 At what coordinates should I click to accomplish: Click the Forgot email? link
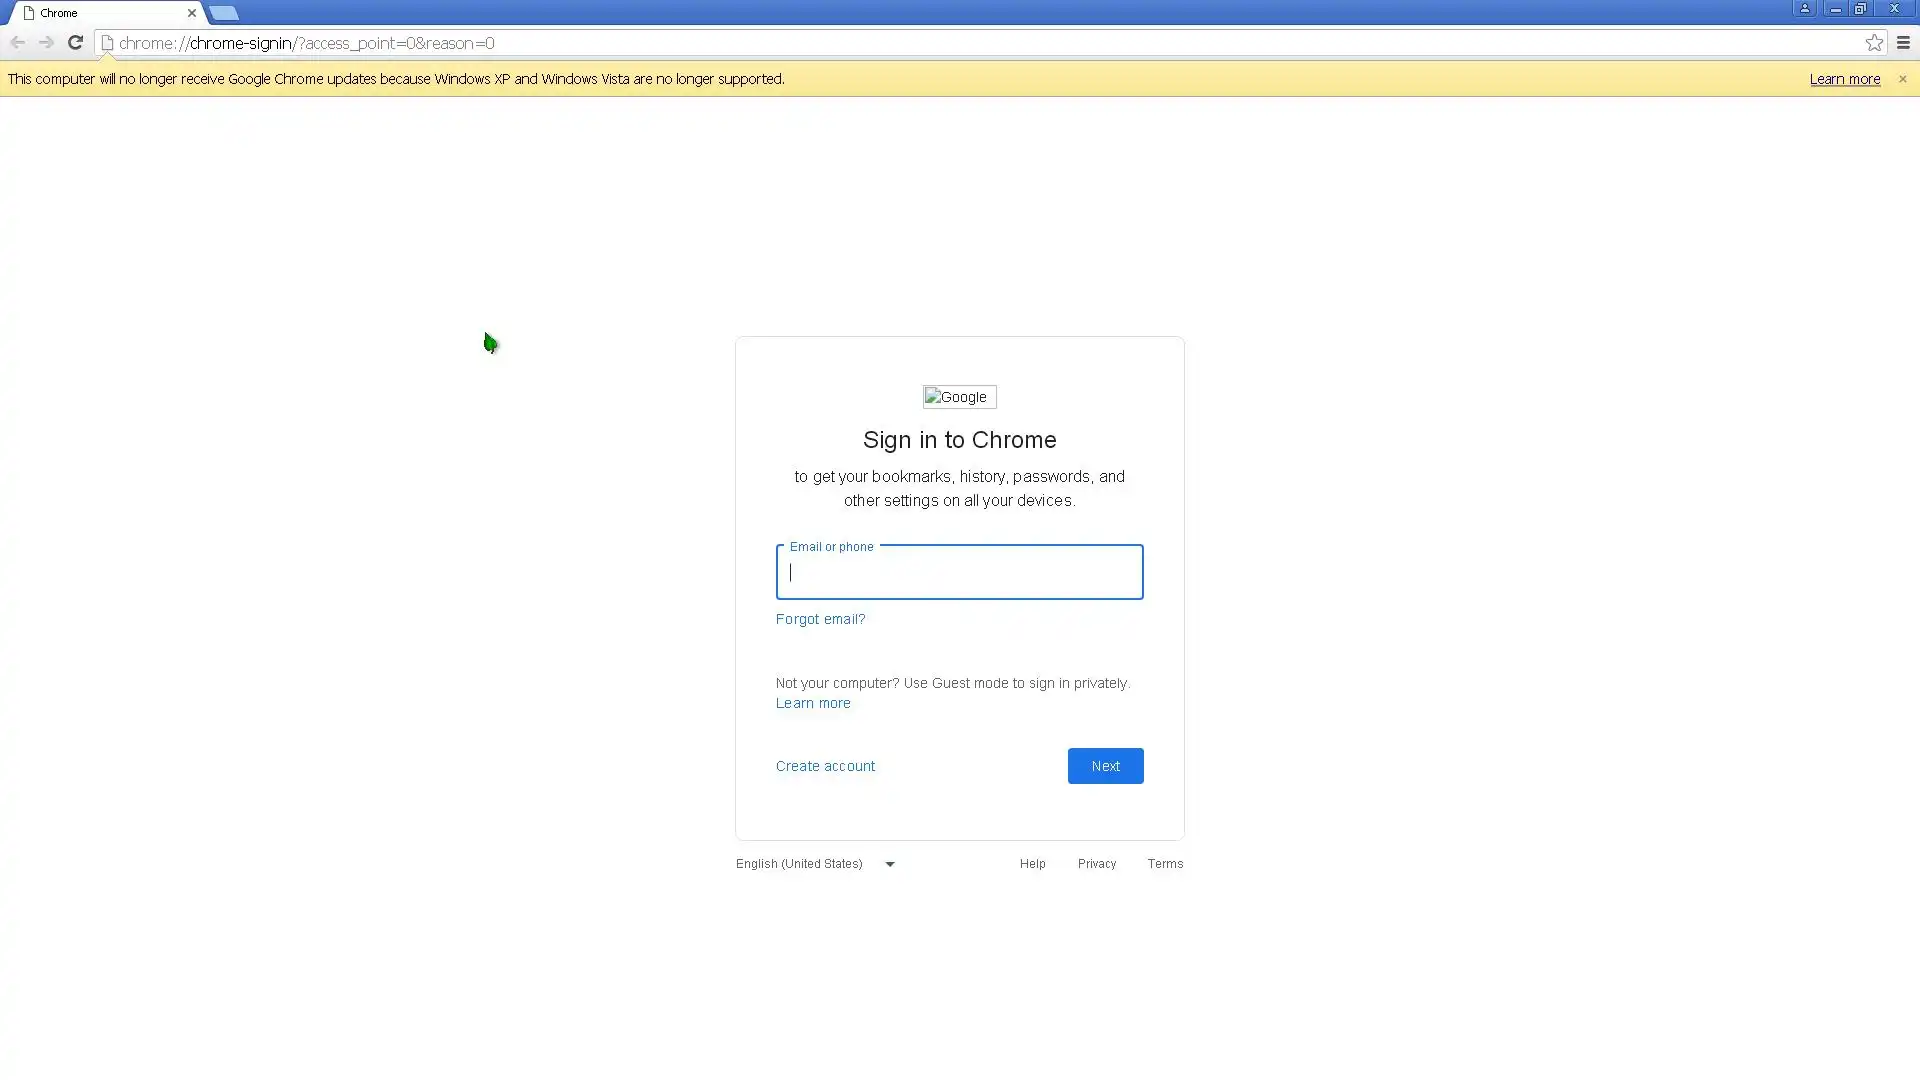[820, 618]
